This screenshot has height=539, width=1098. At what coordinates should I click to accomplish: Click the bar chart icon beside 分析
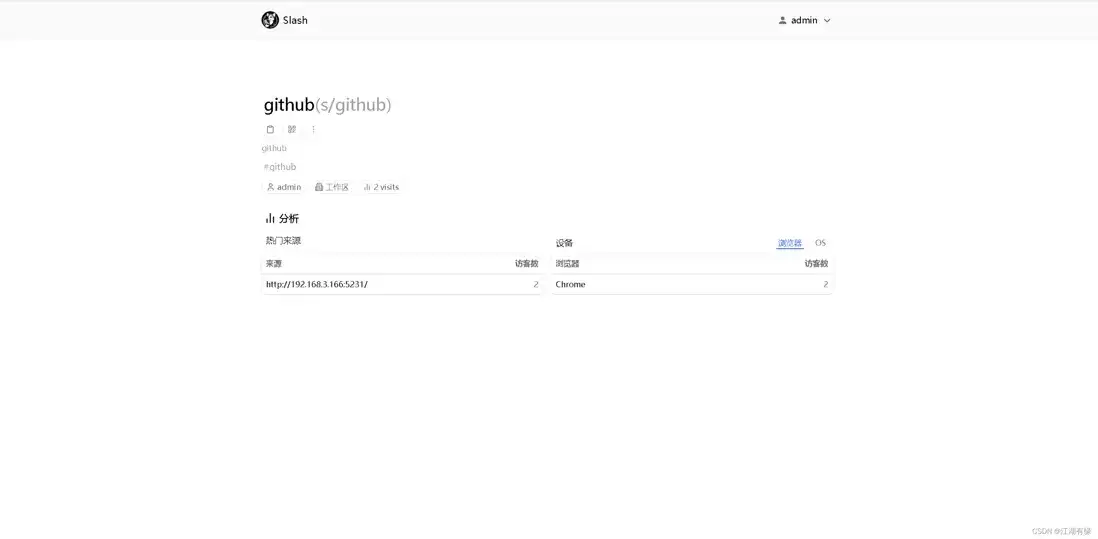point(270,218)
